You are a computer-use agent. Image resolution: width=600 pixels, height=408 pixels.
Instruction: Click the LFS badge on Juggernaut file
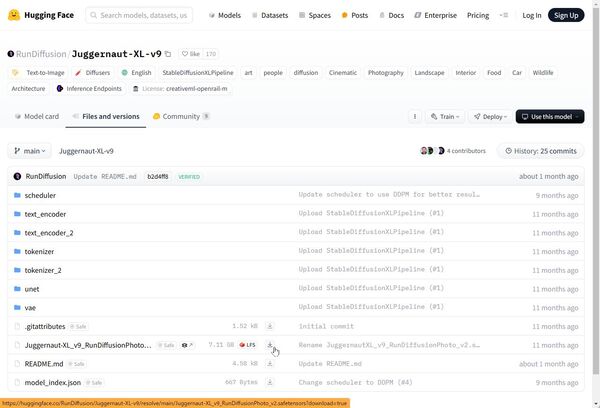[247, 345]
